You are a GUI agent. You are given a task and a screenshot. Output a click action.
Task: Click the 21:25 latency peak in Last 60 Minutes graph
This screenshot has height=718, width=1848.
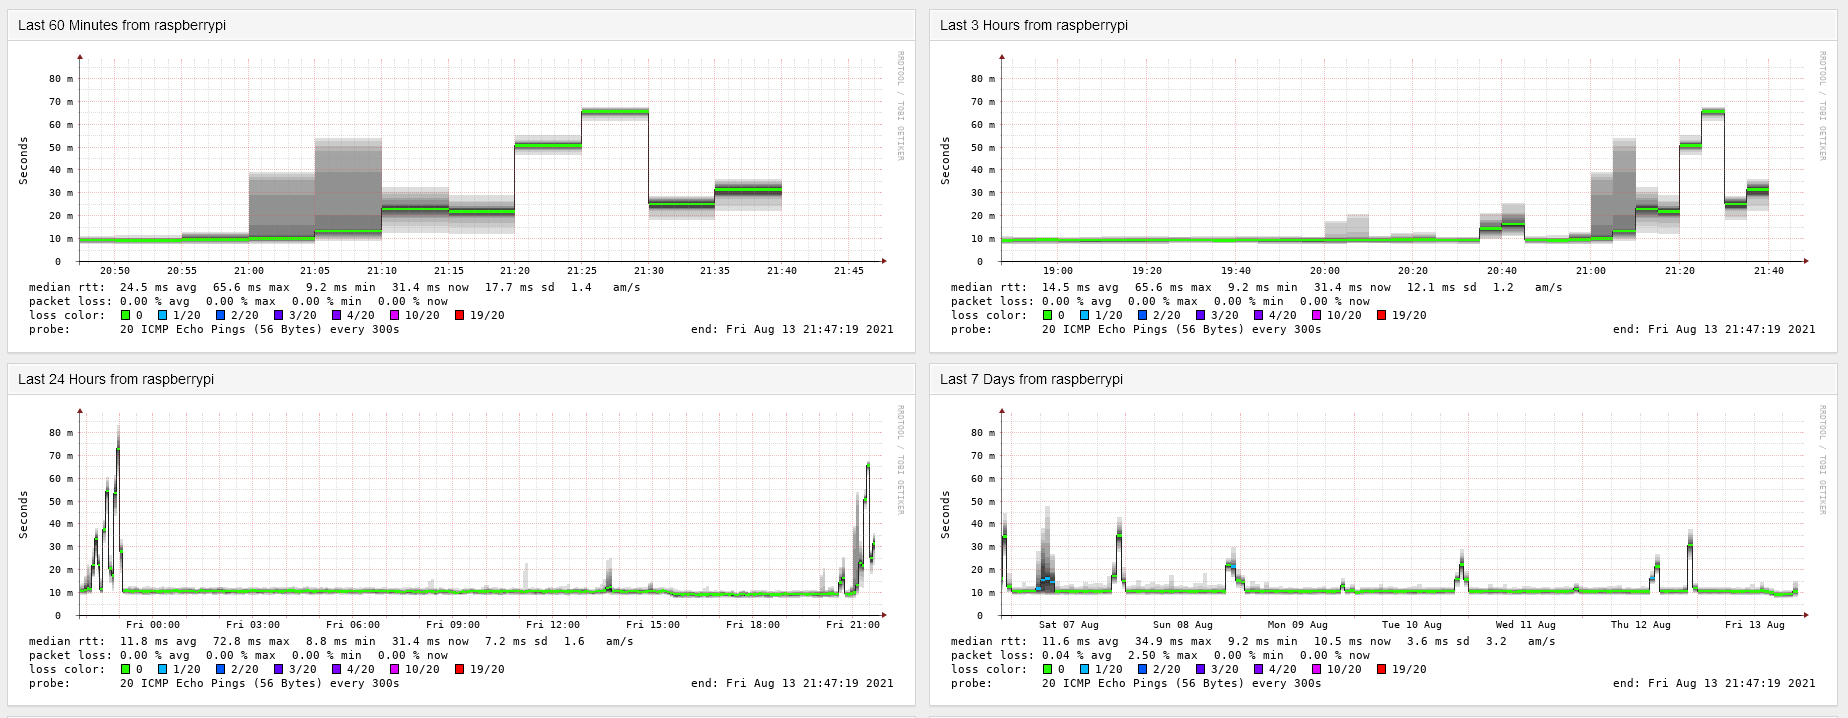[614, 111]
